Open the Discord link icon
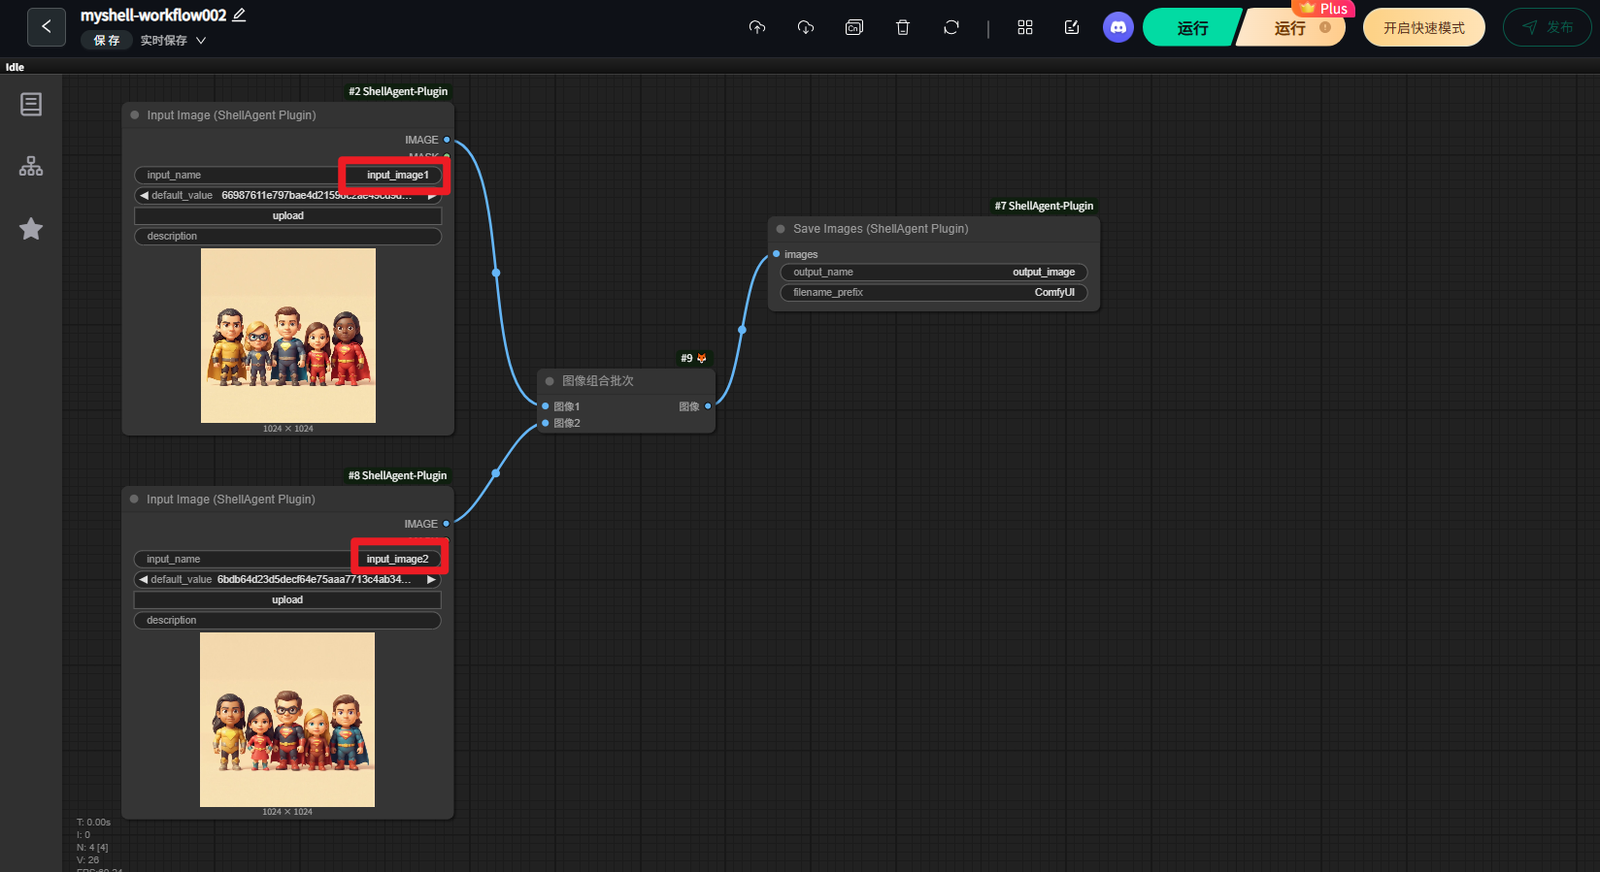 point(1118,27)
